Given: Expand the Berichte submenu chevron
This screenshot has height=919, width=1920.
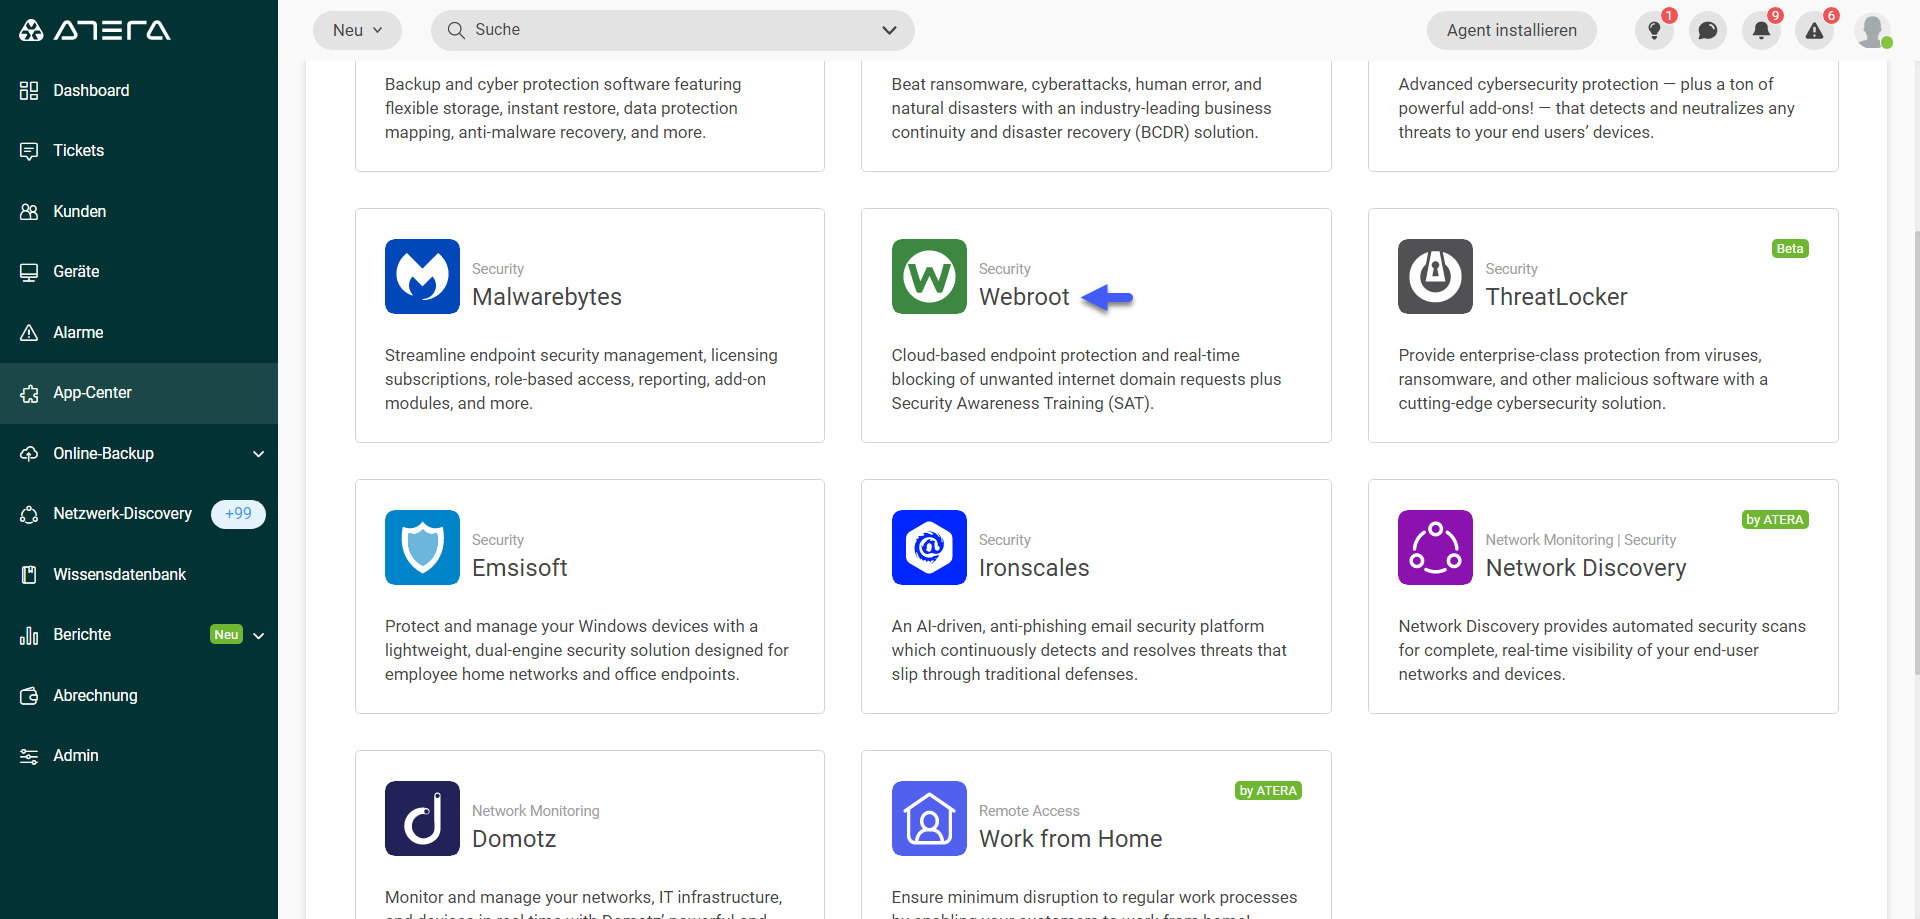Looking at the screenshot, I should click(x=259, y=635).
